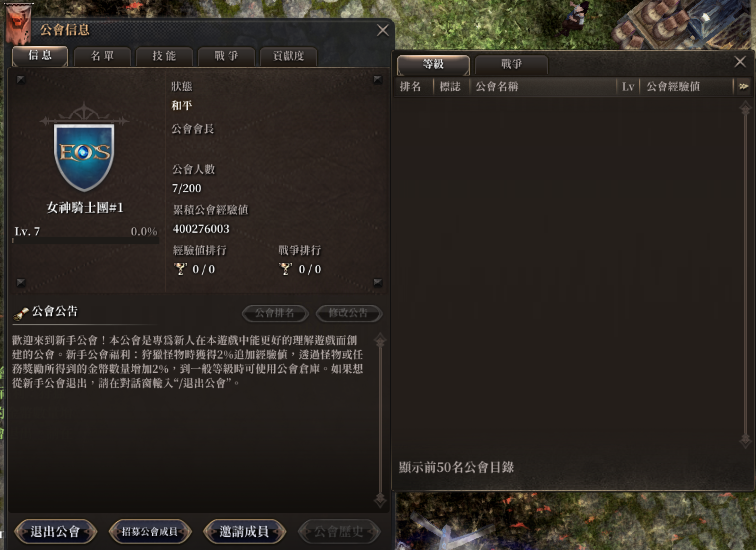Image resolution: width=756 pixels, height=550 pixels.
Task: Click the ranking list scroll-up arrow
Action: tap(745, 108)
